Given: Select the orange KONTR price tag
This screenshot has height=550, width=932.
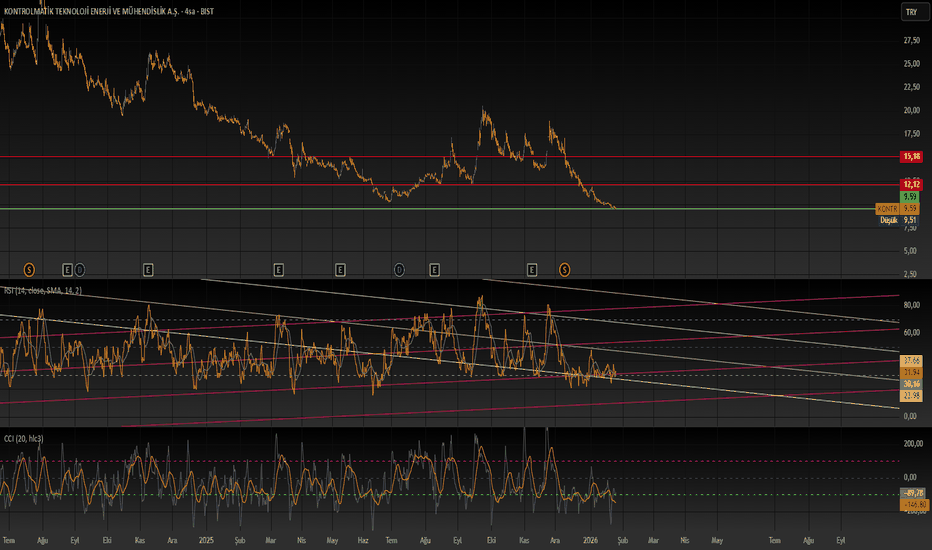Looking at the screenshot, I should [887, 208].
